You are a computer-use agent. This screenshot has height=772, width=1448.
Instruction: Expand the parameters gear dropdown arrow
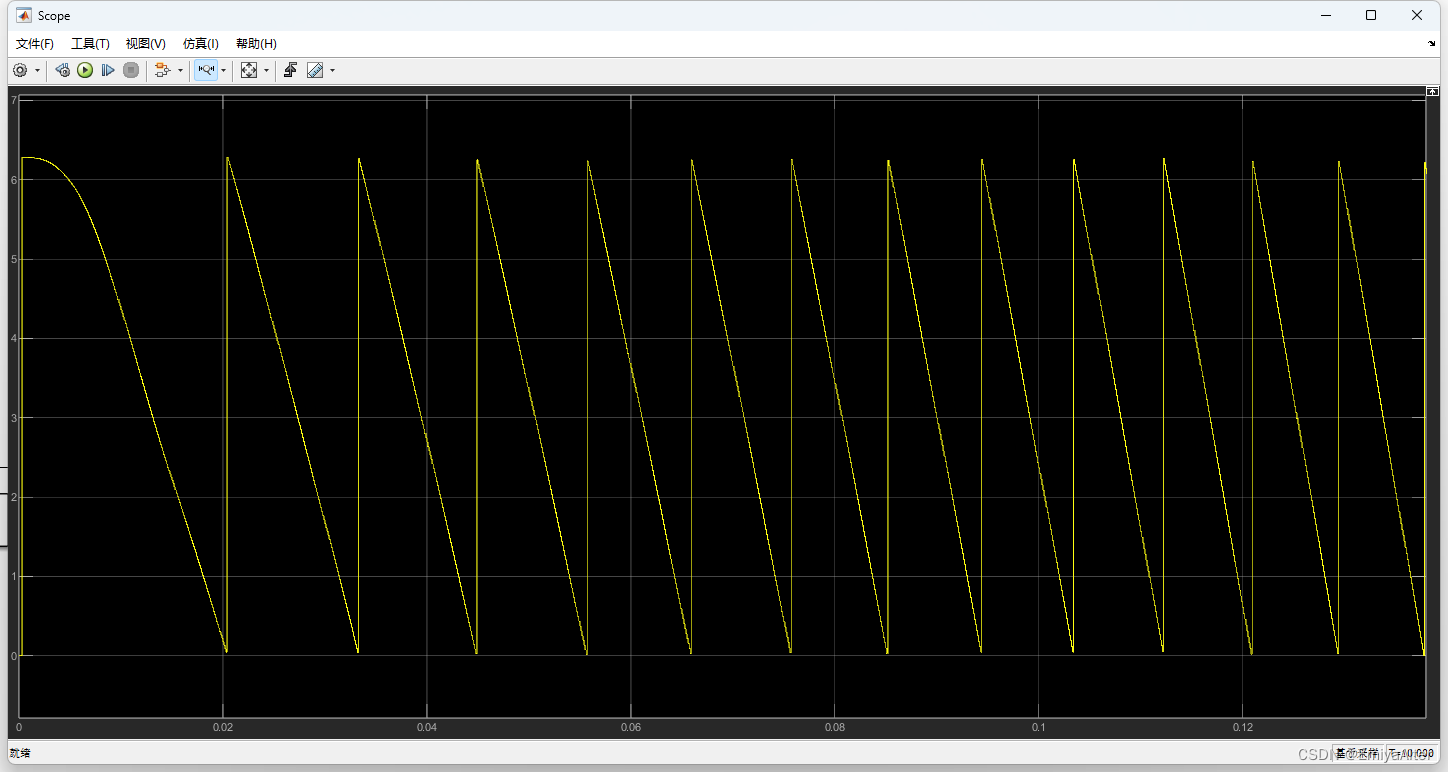pyautogui.click(x=37, y=70)
